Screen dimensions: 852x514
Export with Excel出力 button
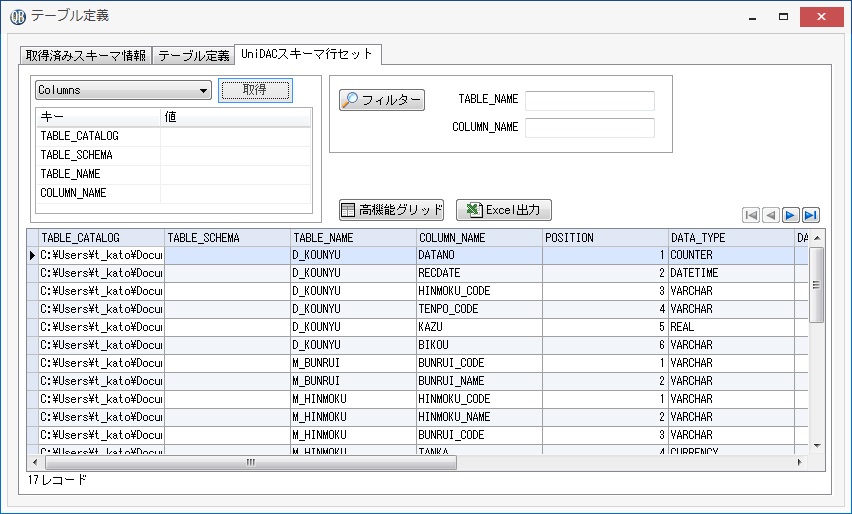504,210
